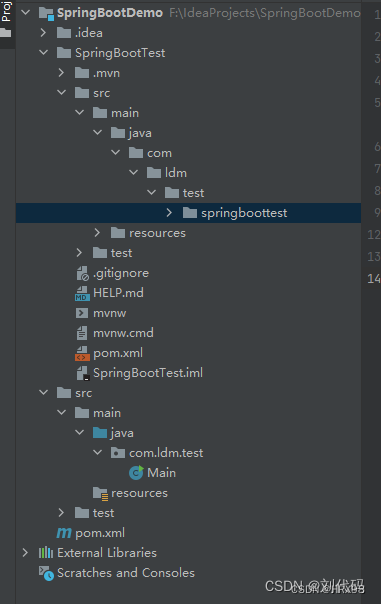The image size is (381, 604).
Task: Click line number 14 in editor gutter
Action: click(x=374, y=278)
